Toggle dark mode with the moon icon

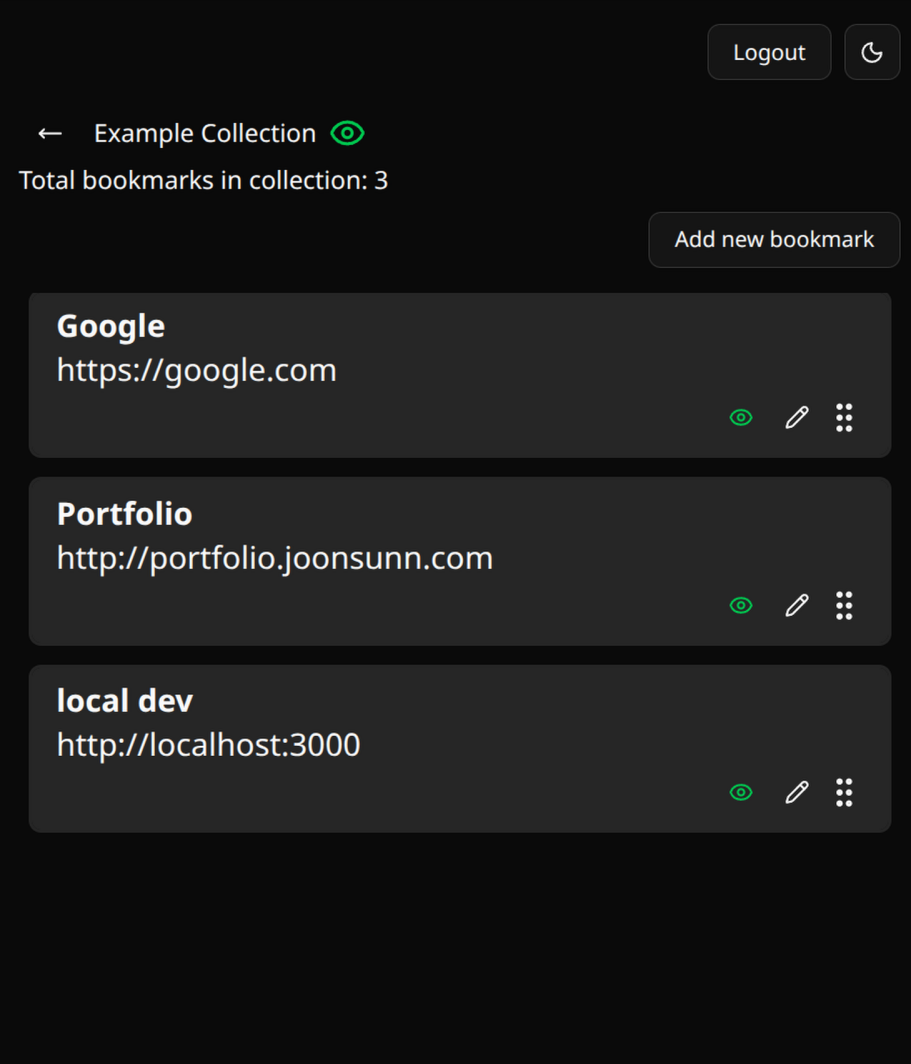click(871, 52)
